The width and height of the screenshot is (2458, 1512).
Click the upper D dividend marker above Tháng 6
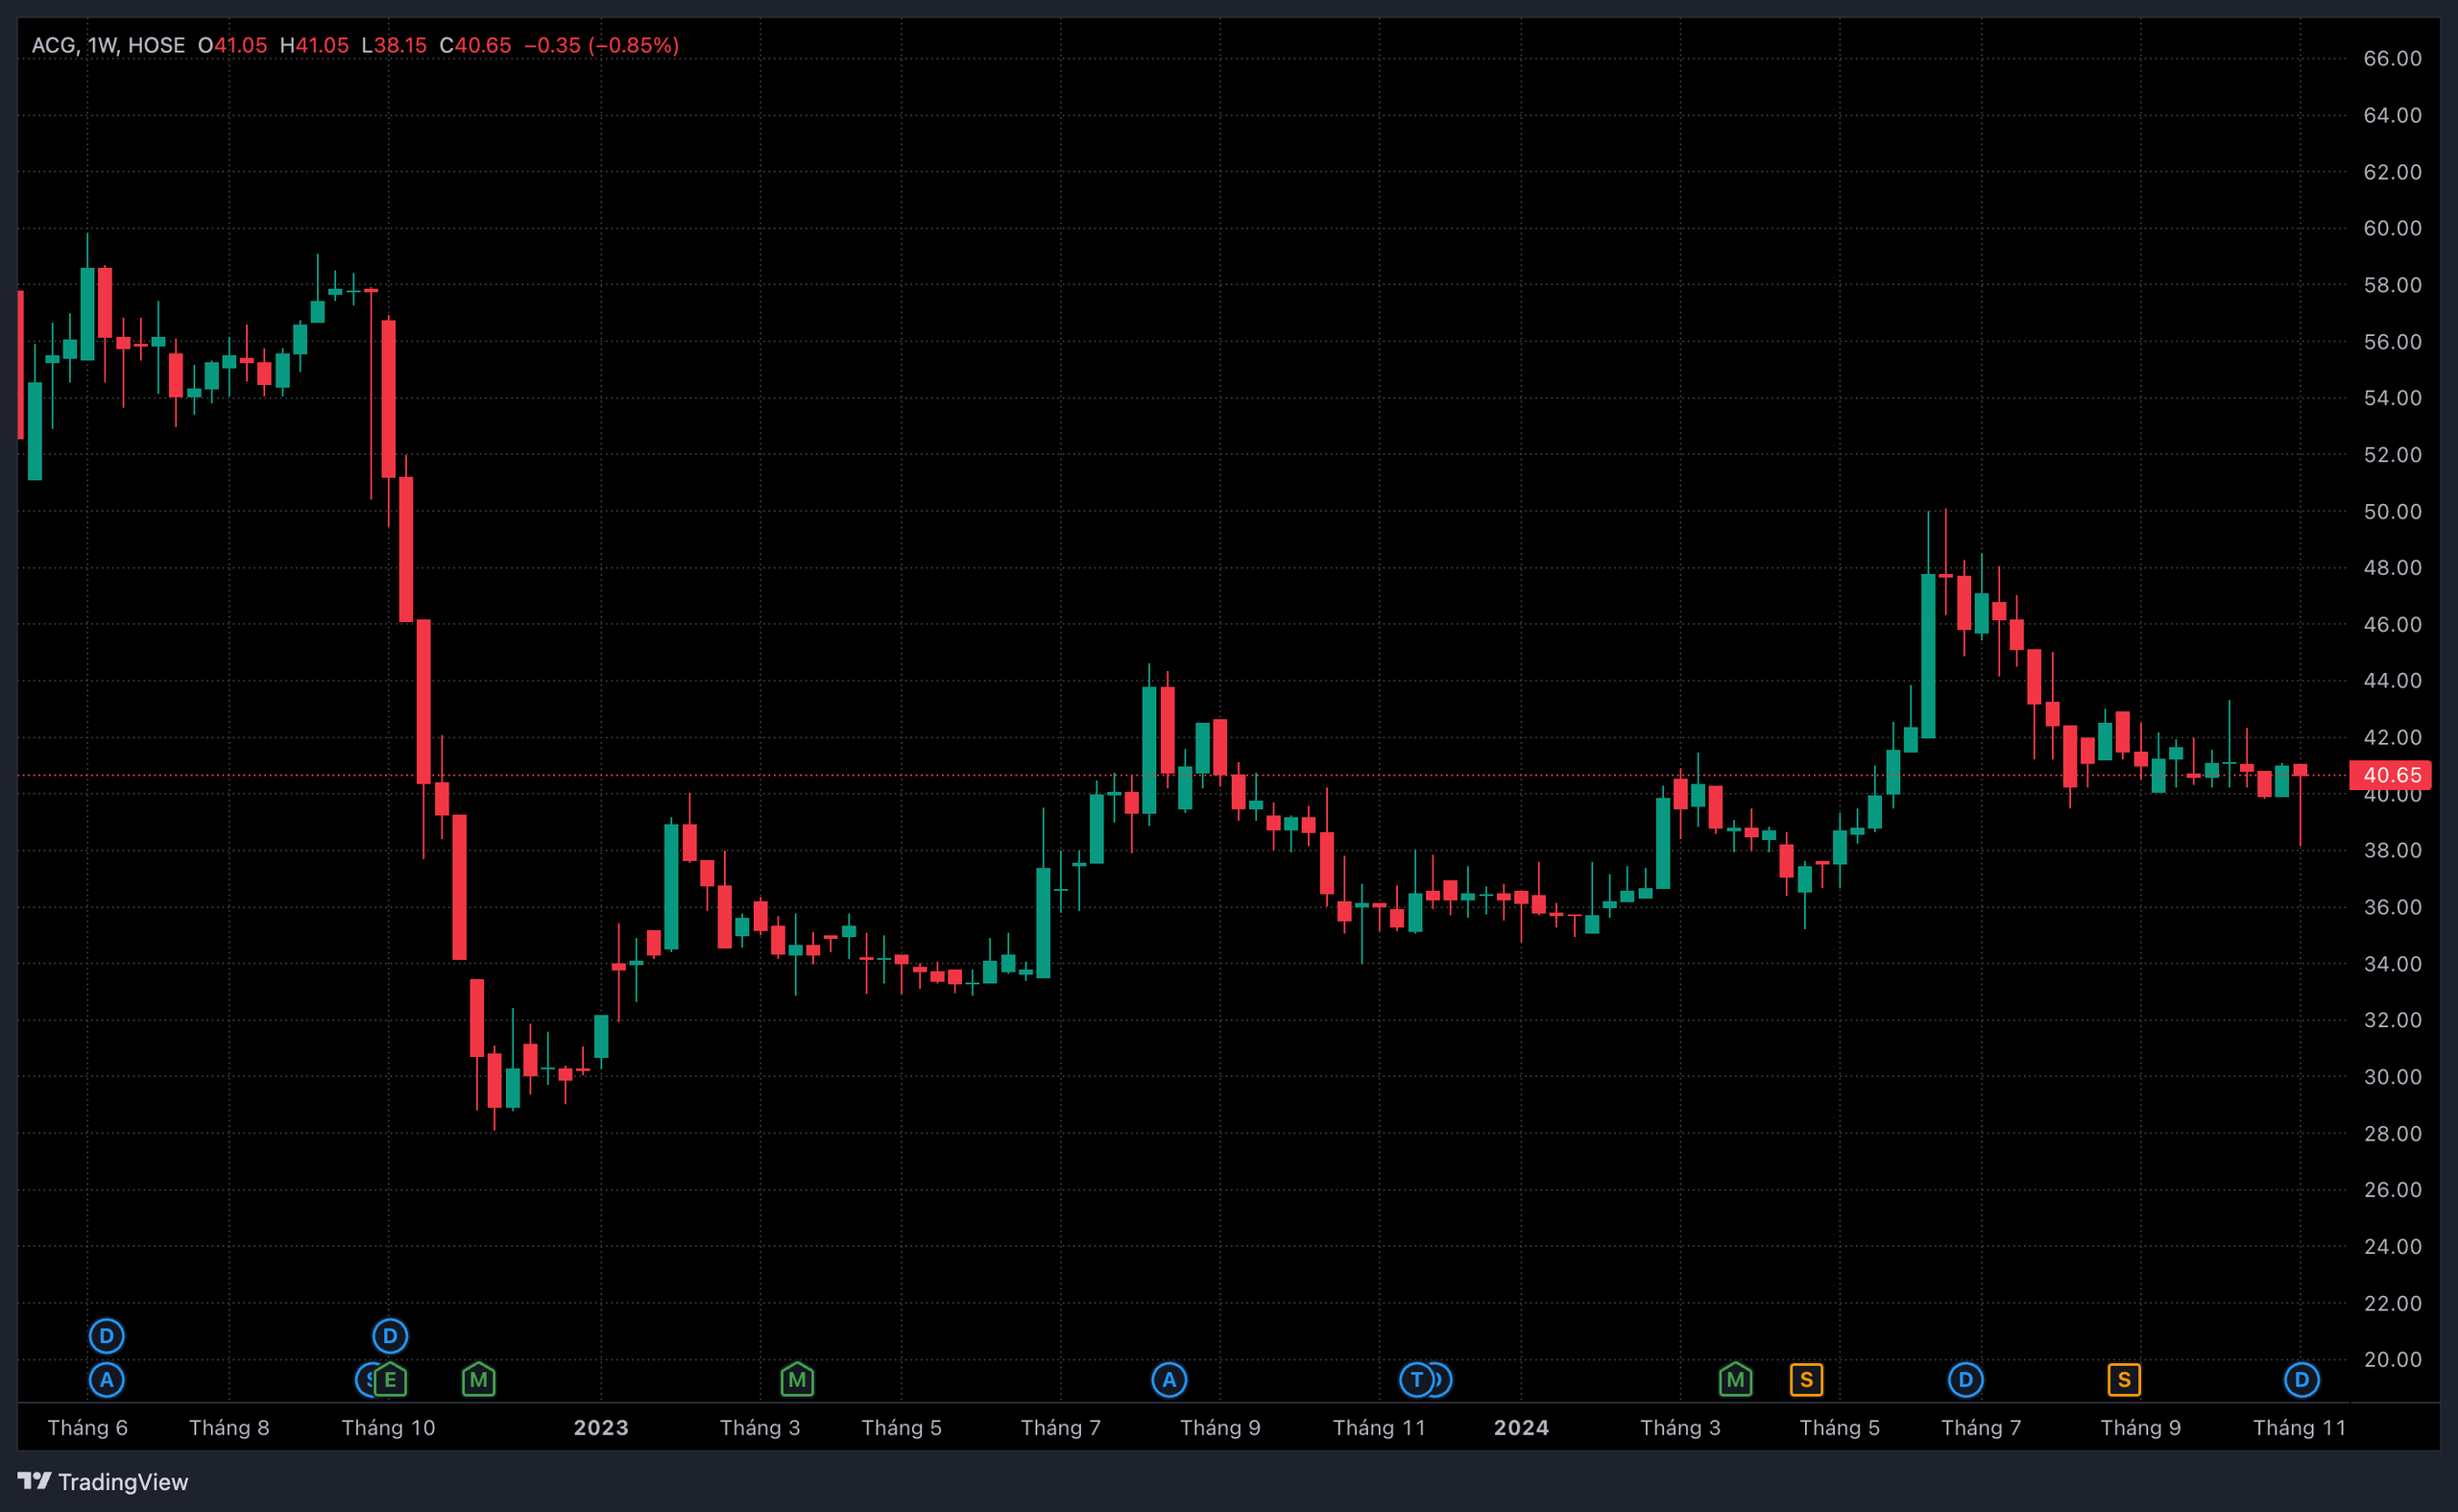tap(107, 1336)
